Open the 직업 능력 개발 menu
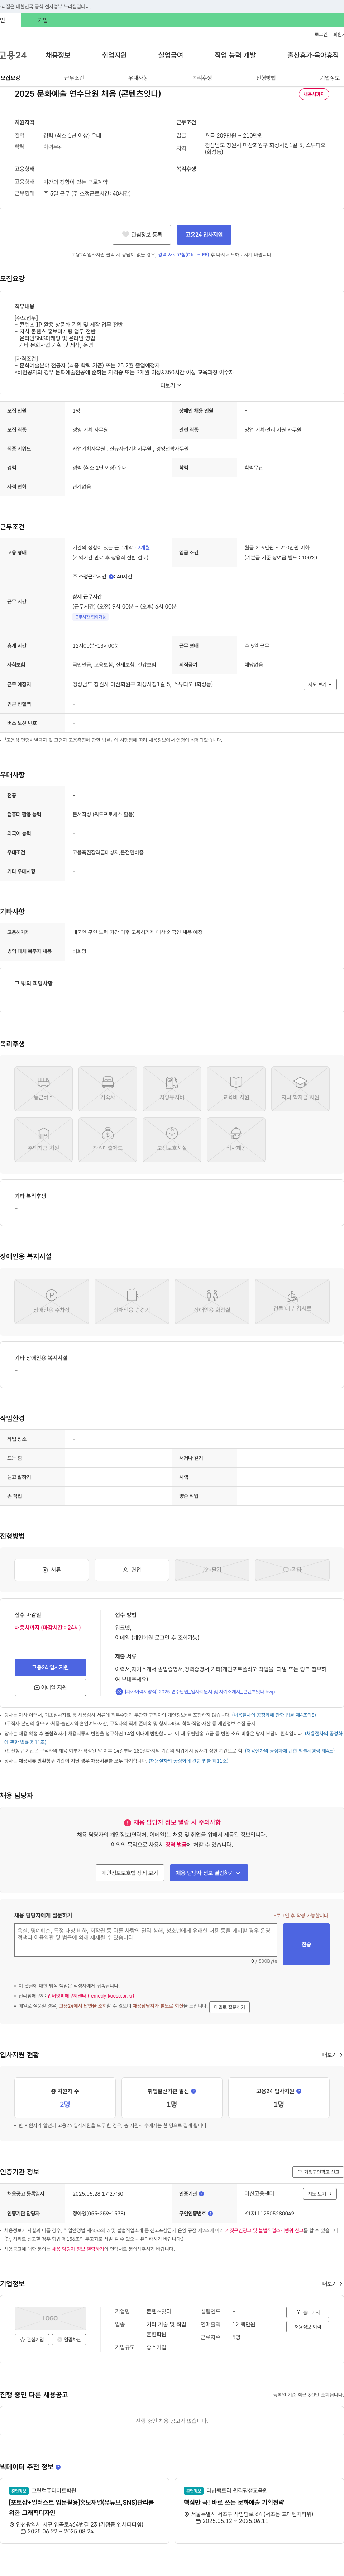Screen dimensions: 344x2576 (235, 55)
